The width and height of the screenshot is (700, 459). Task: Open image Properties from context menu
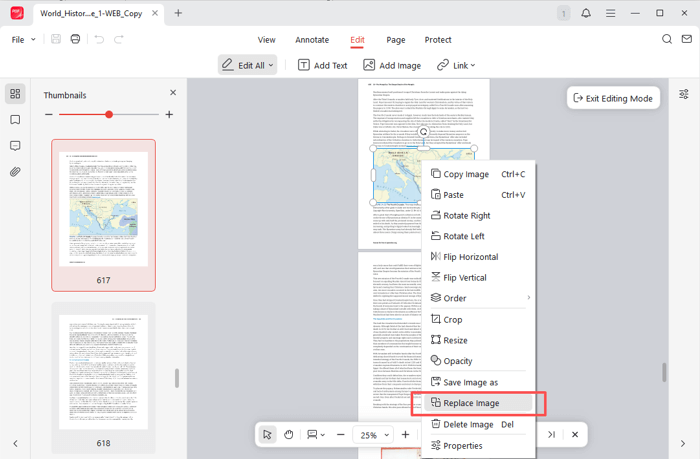[480, 446]
